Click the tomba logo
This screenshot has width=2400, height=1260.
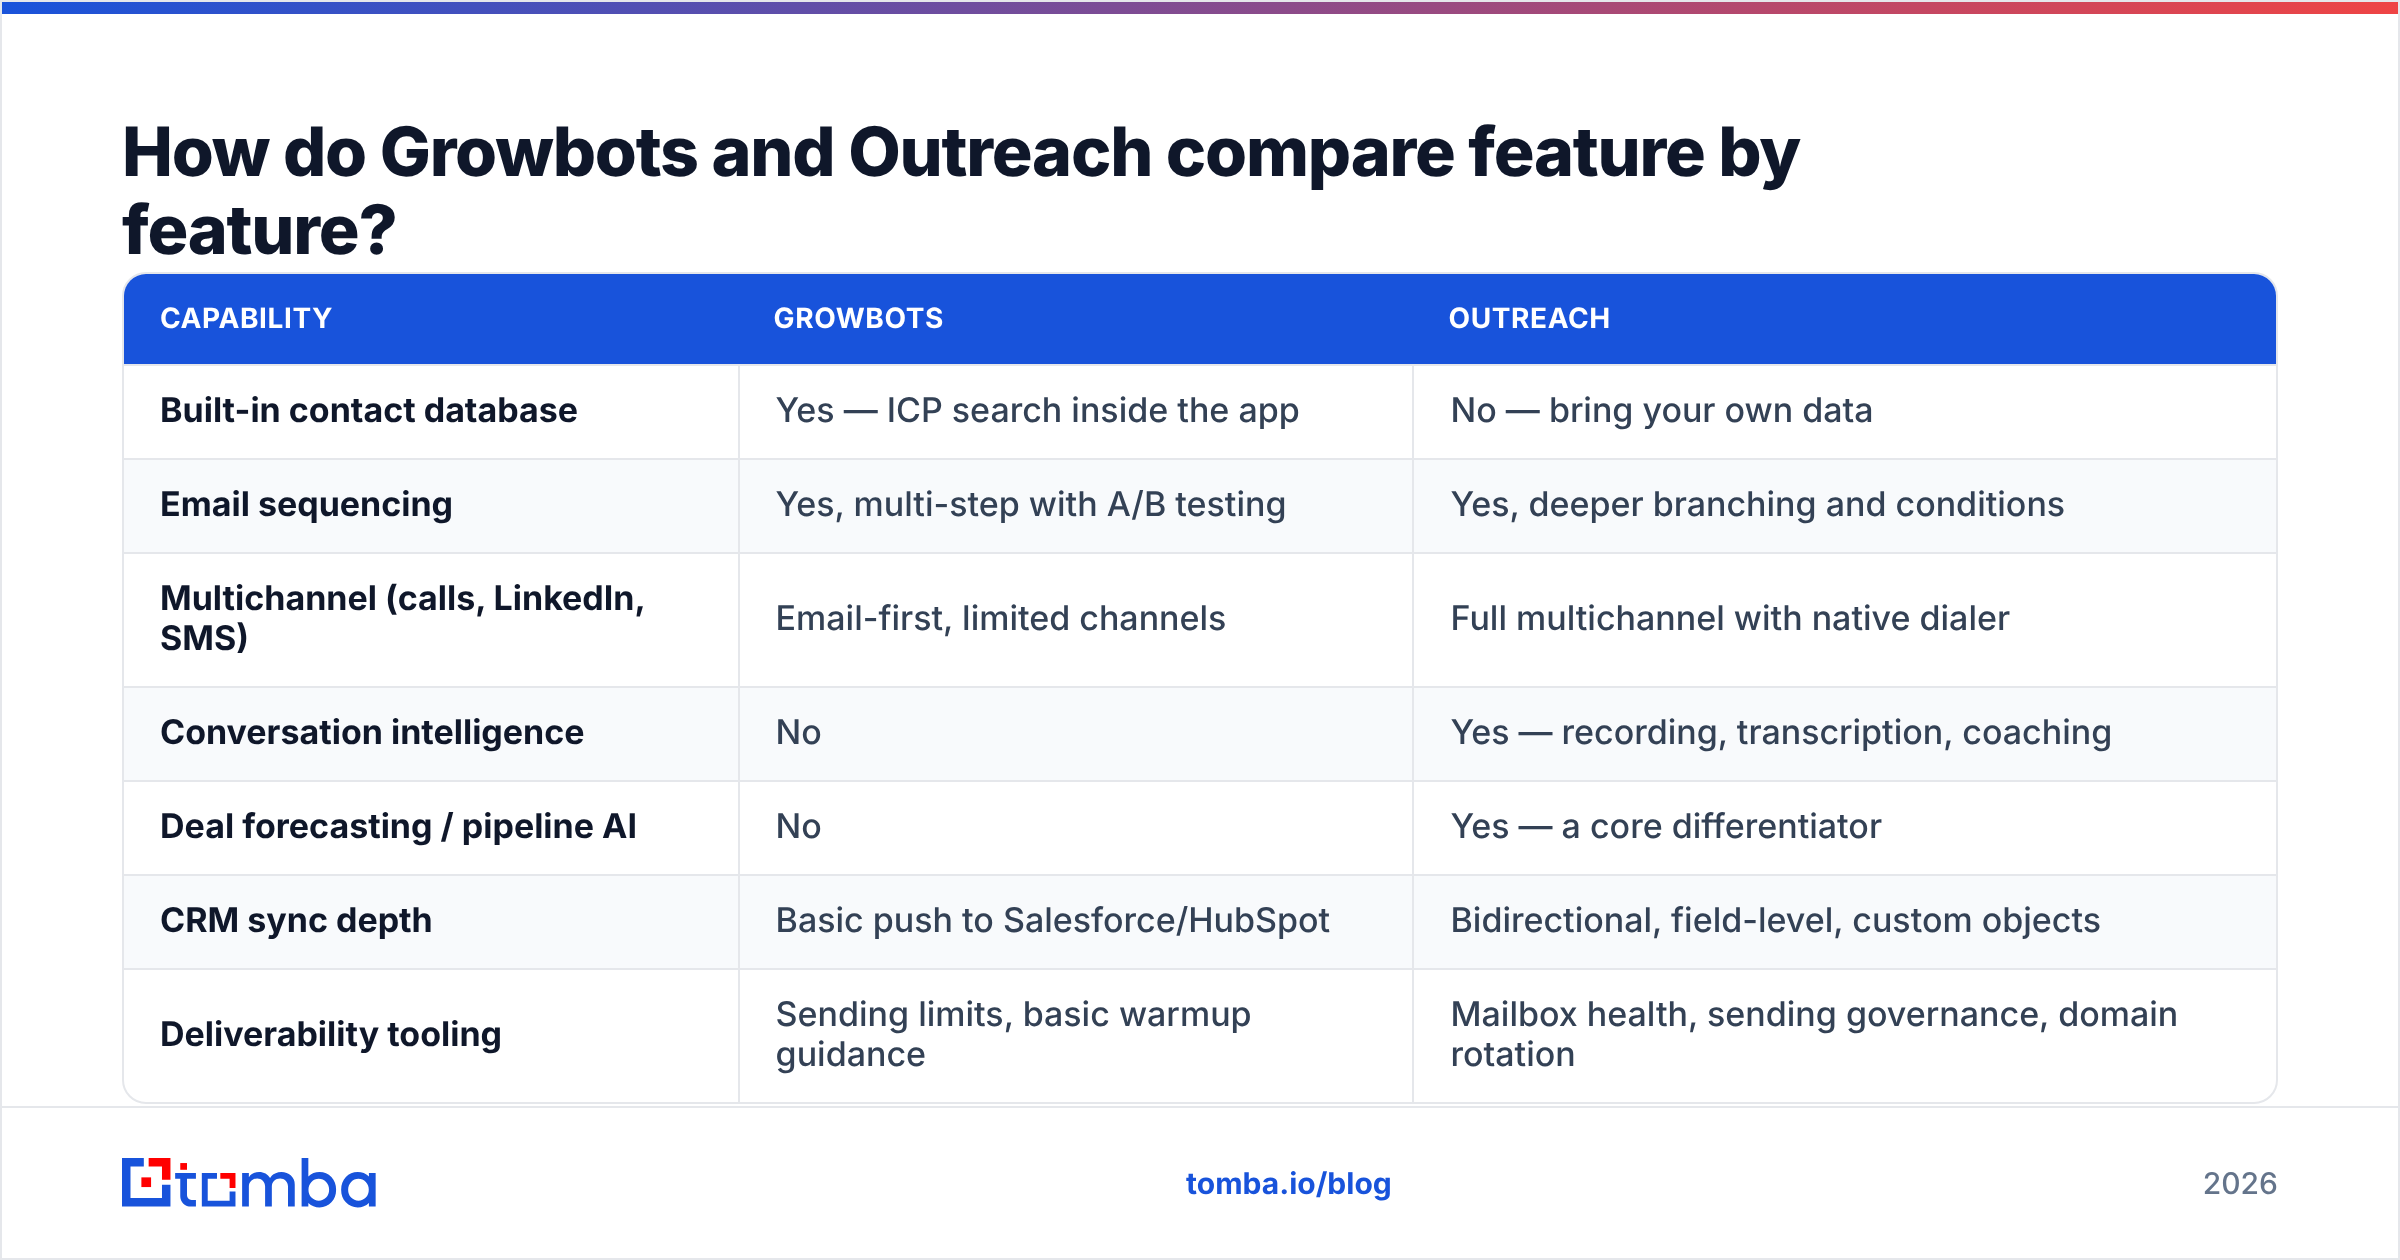tap(249, 1183)
